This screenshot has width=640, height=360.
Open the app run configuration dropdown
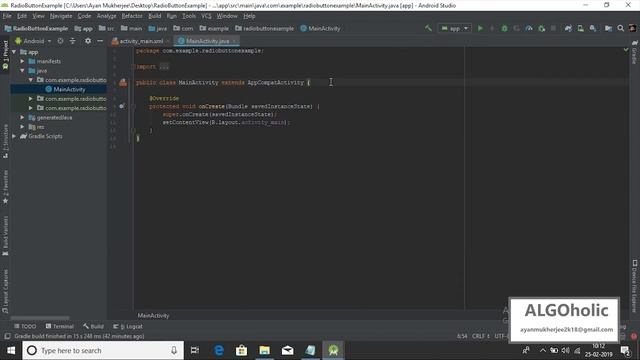coord(454,28)
